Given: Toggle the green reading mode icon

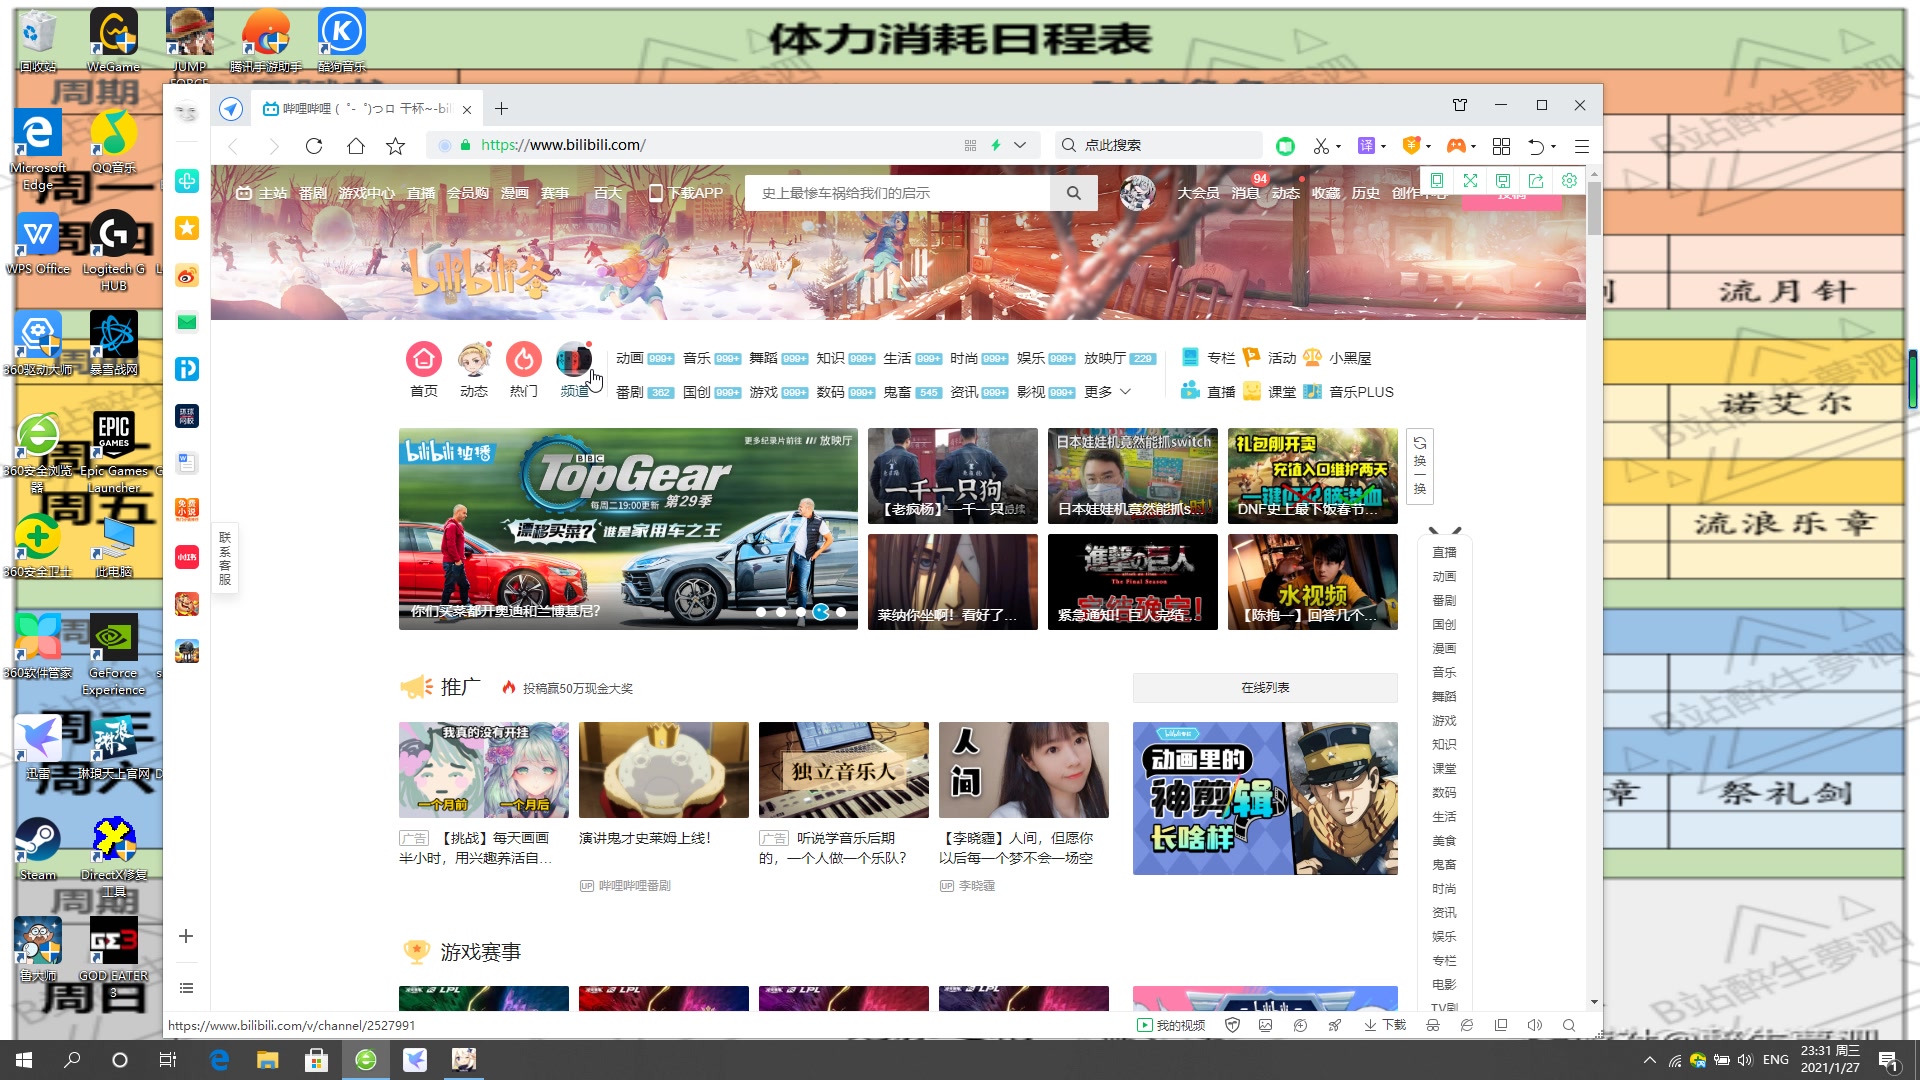Looking at the screenshot, I should click(x=1285, y=146).
